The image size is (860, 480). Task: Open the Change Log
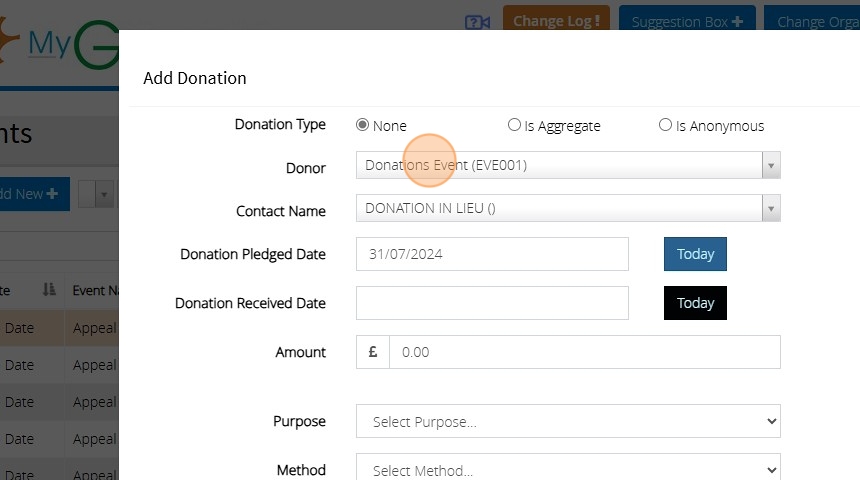pyautogui.click(x=556, y=21)
